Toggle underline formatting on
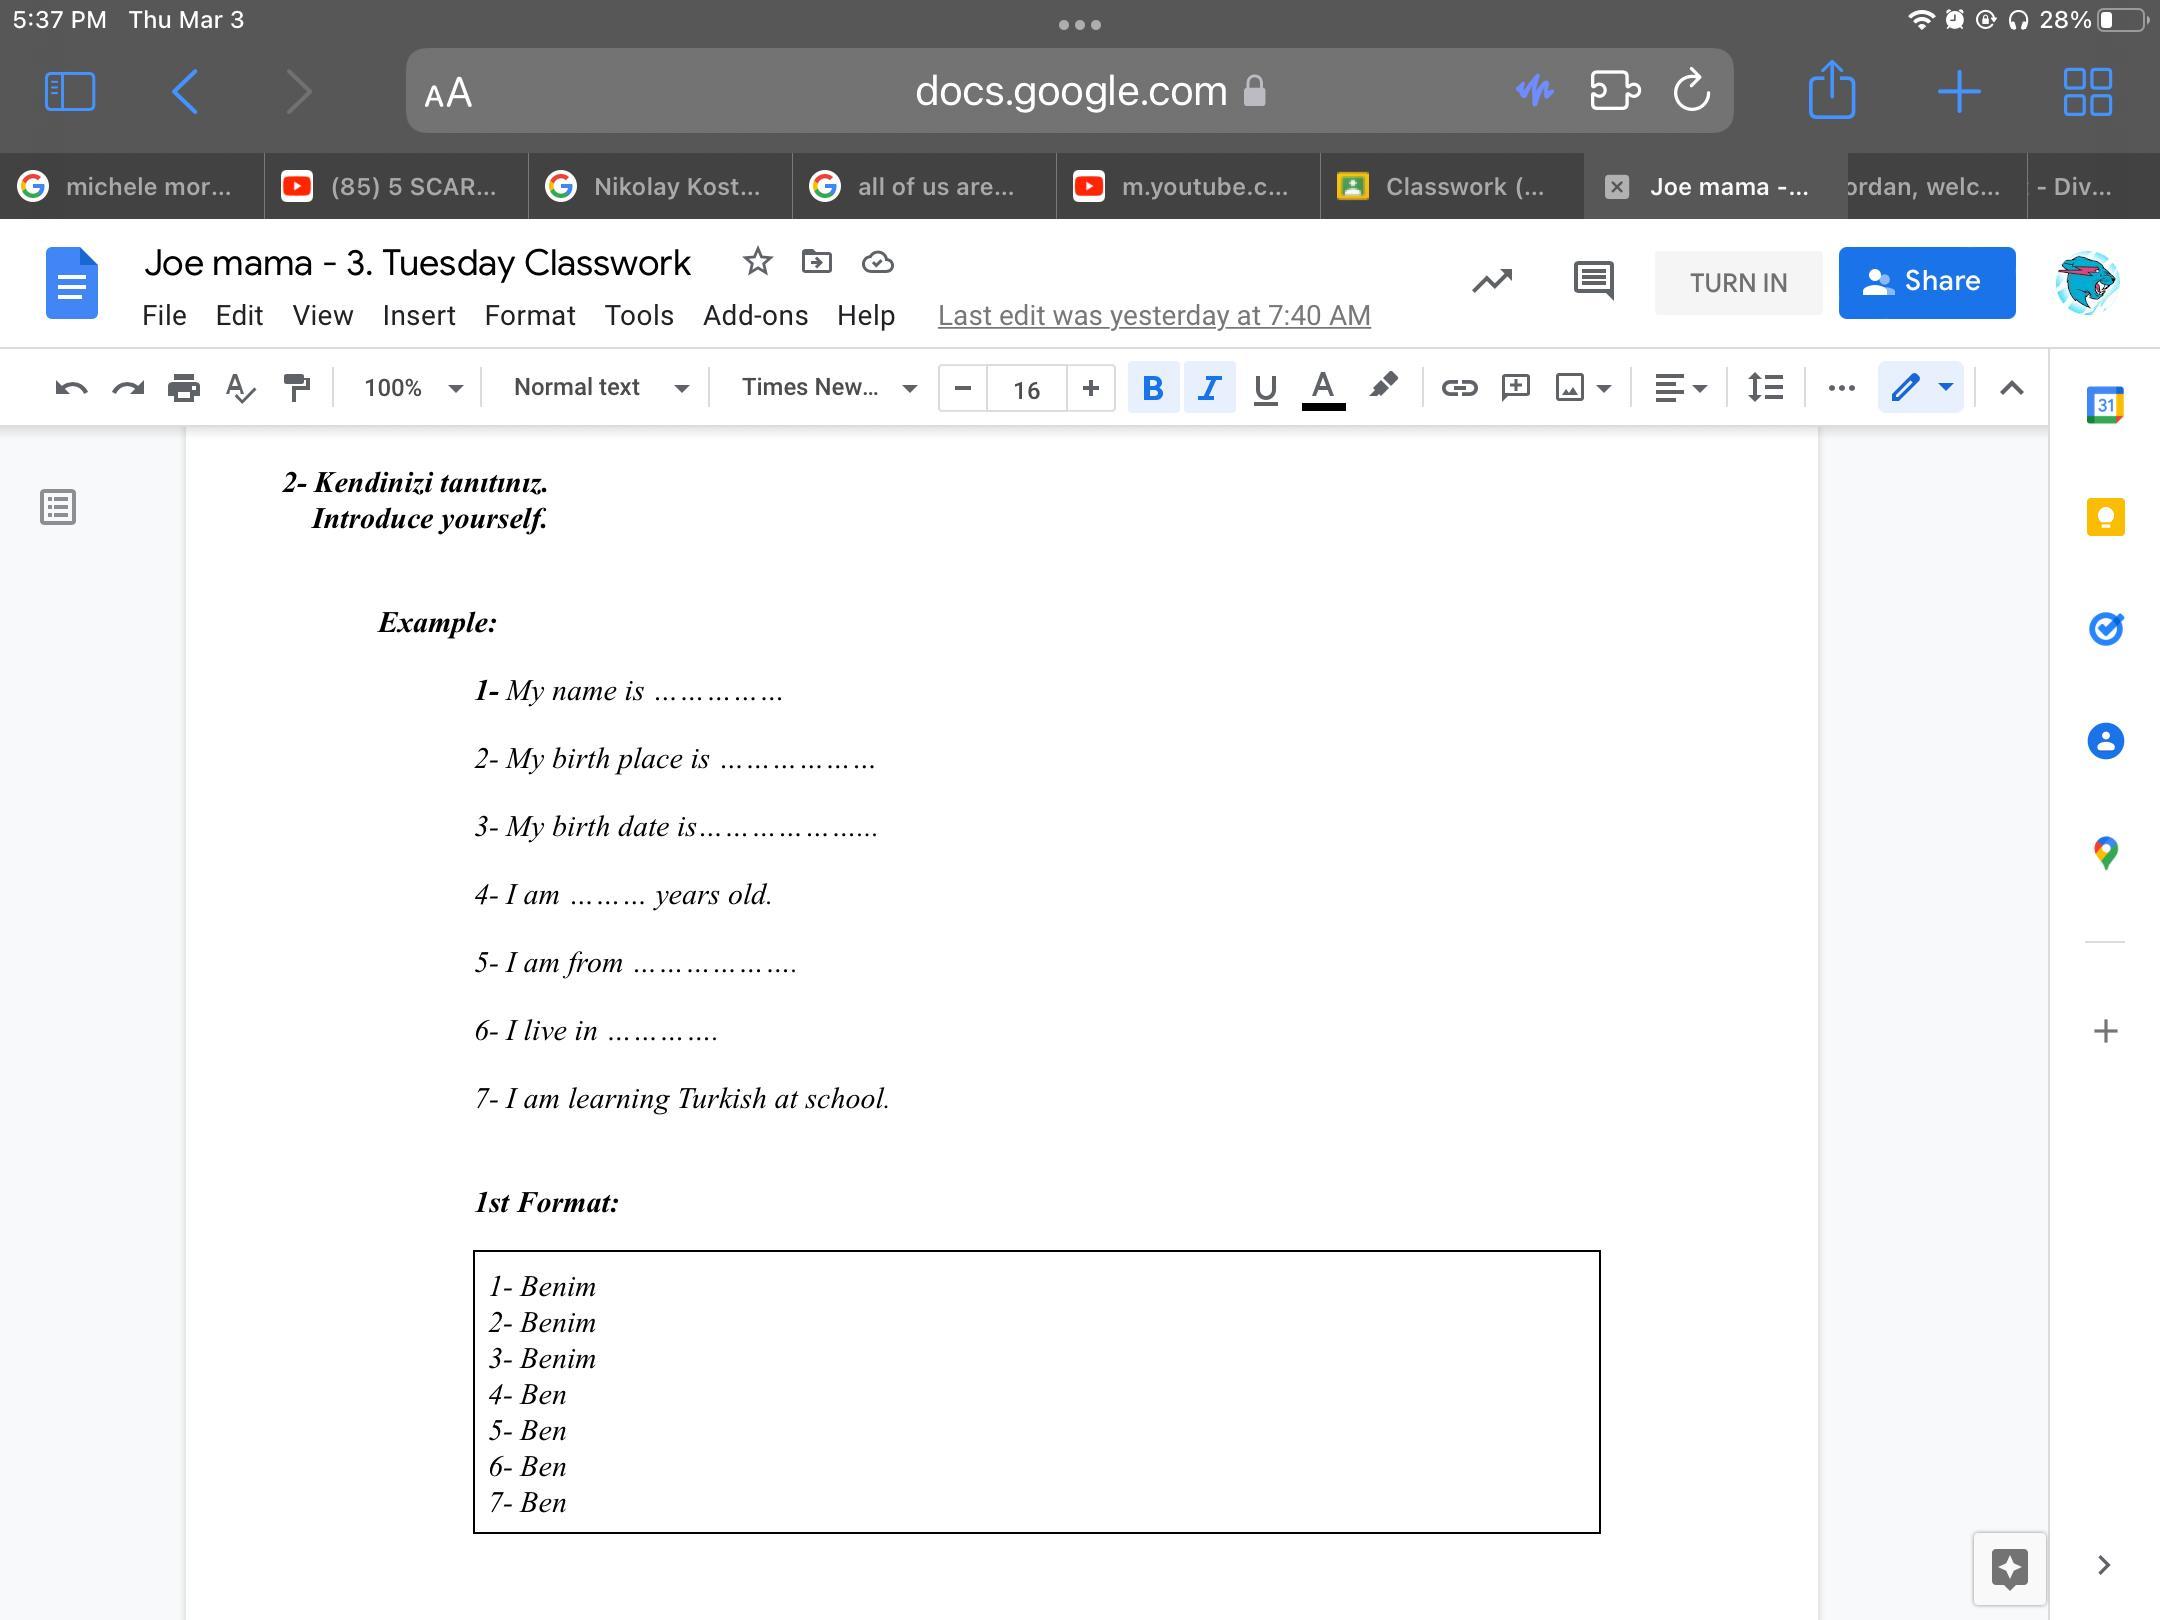This screenshot has height=1620, width=2160. [x=1265, y=388]
